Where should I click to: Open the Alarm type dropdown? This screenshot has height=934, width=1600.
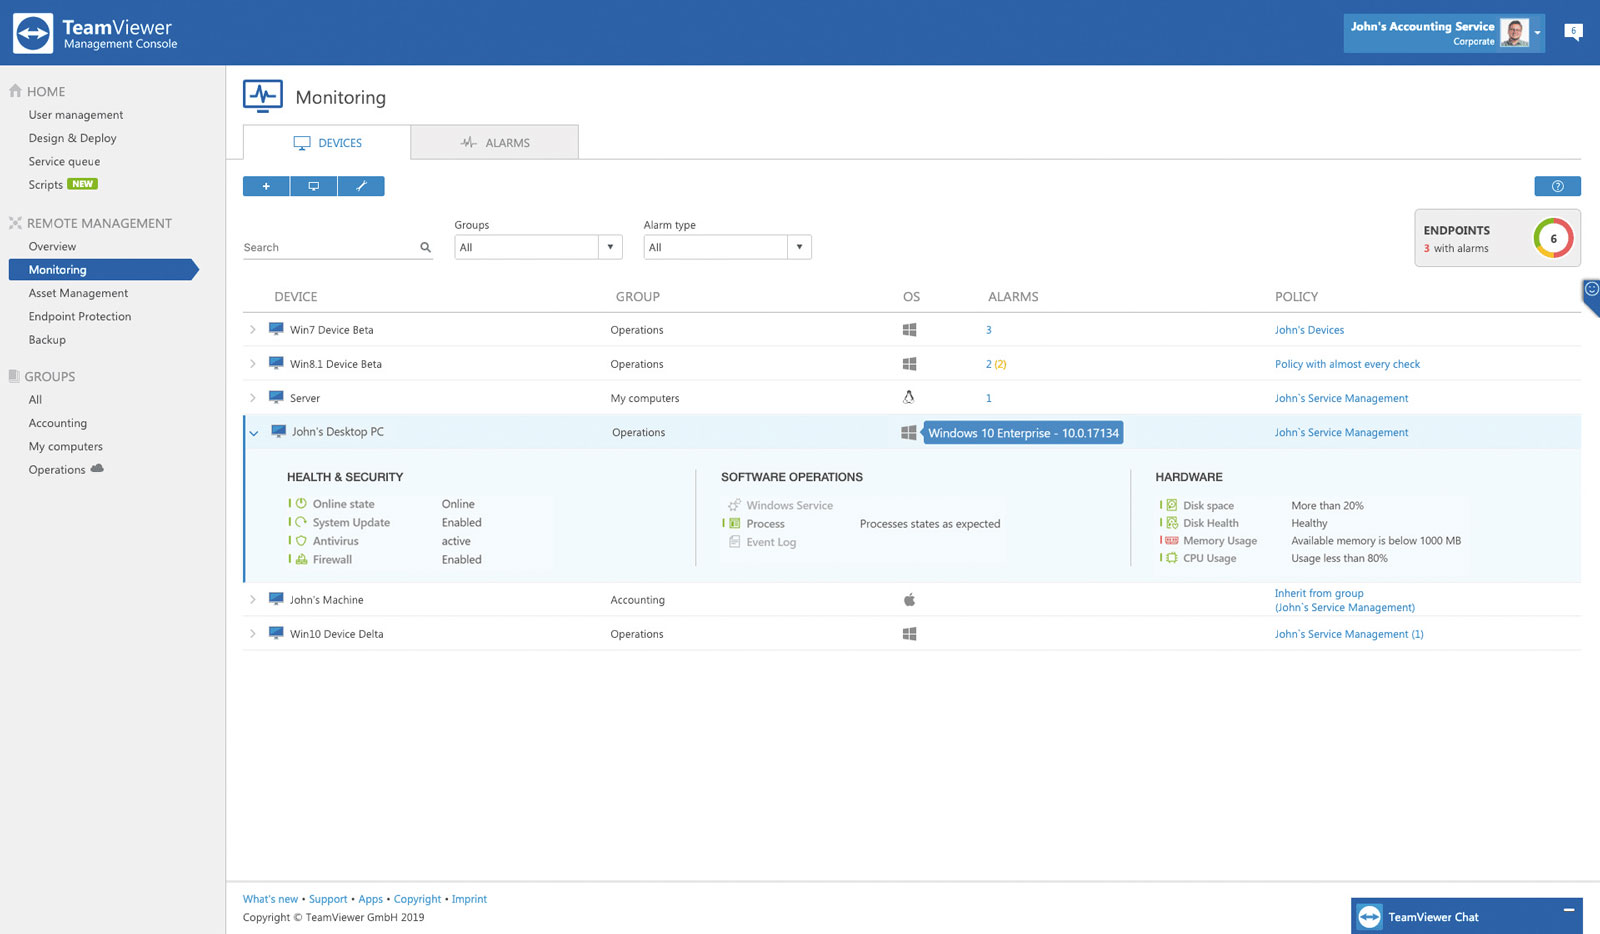click(x=727, y=247)
